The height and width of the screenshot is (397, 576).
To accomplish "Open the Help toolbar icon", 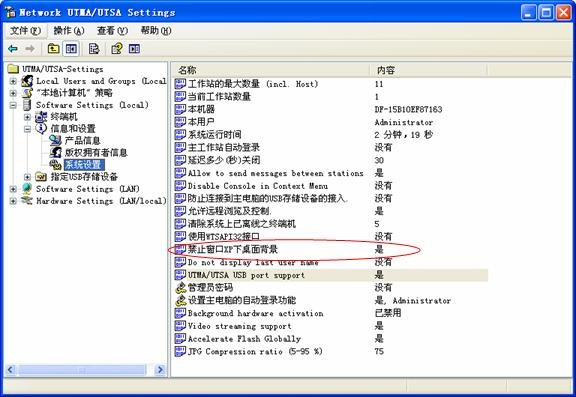I will 117,48.
